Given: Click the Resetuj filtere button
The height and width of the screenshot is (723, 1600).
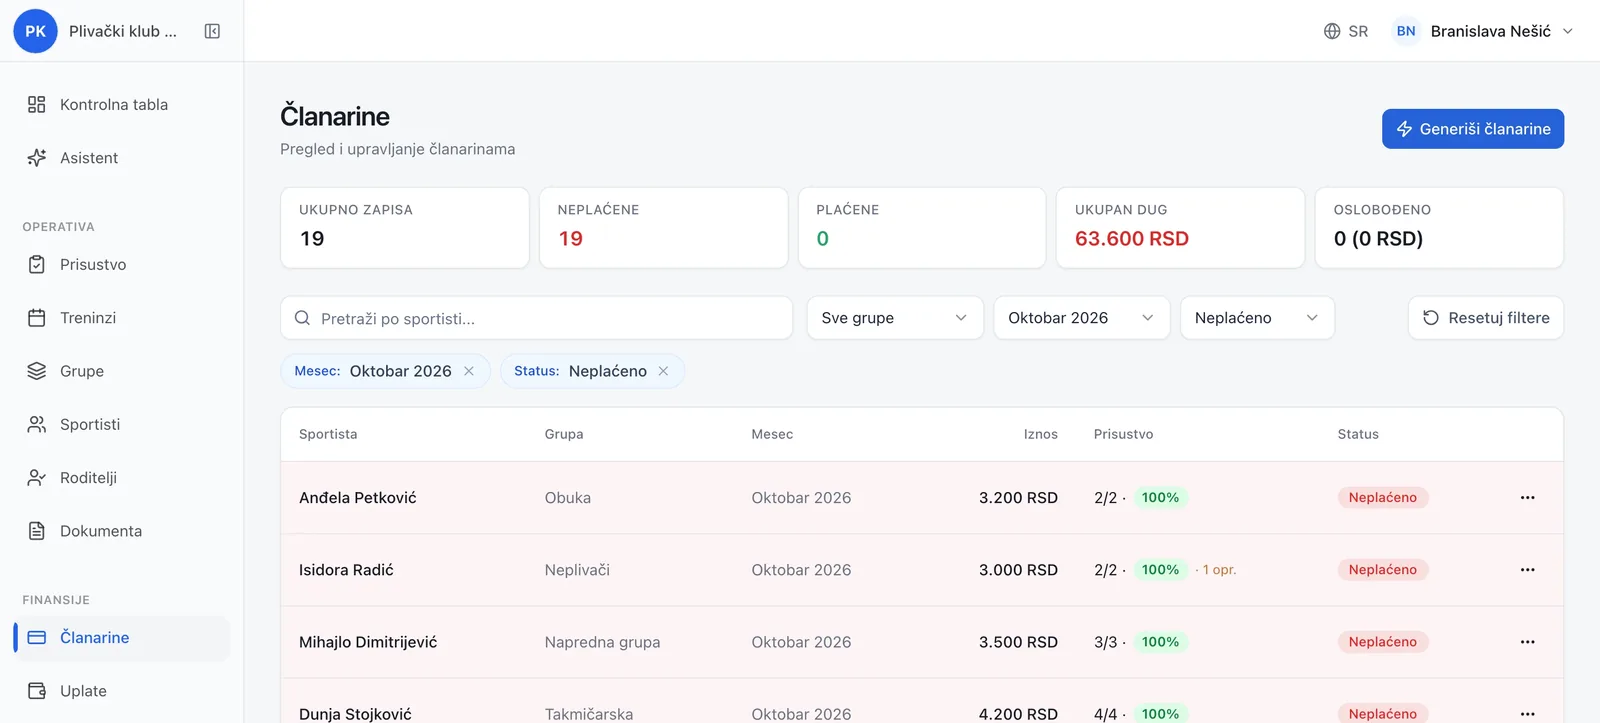Looking at the screenshot, I should (1486, 318).
